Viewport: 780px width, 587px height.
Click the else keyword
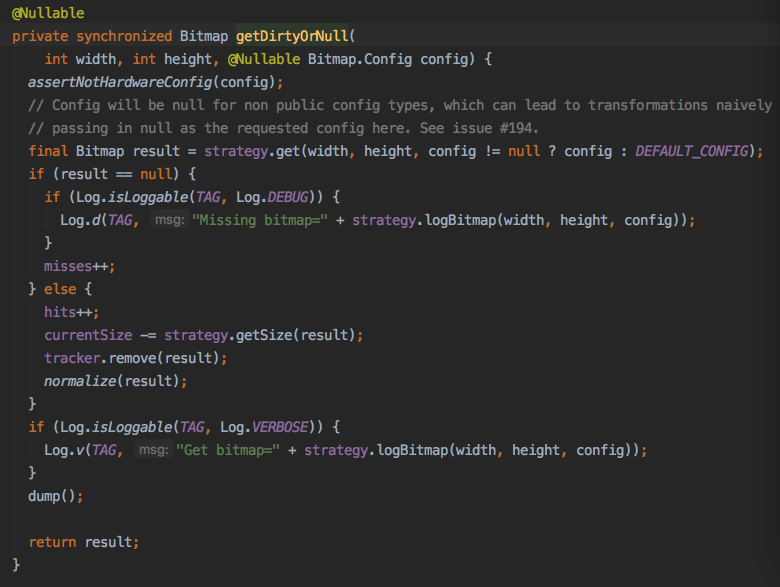60,289
